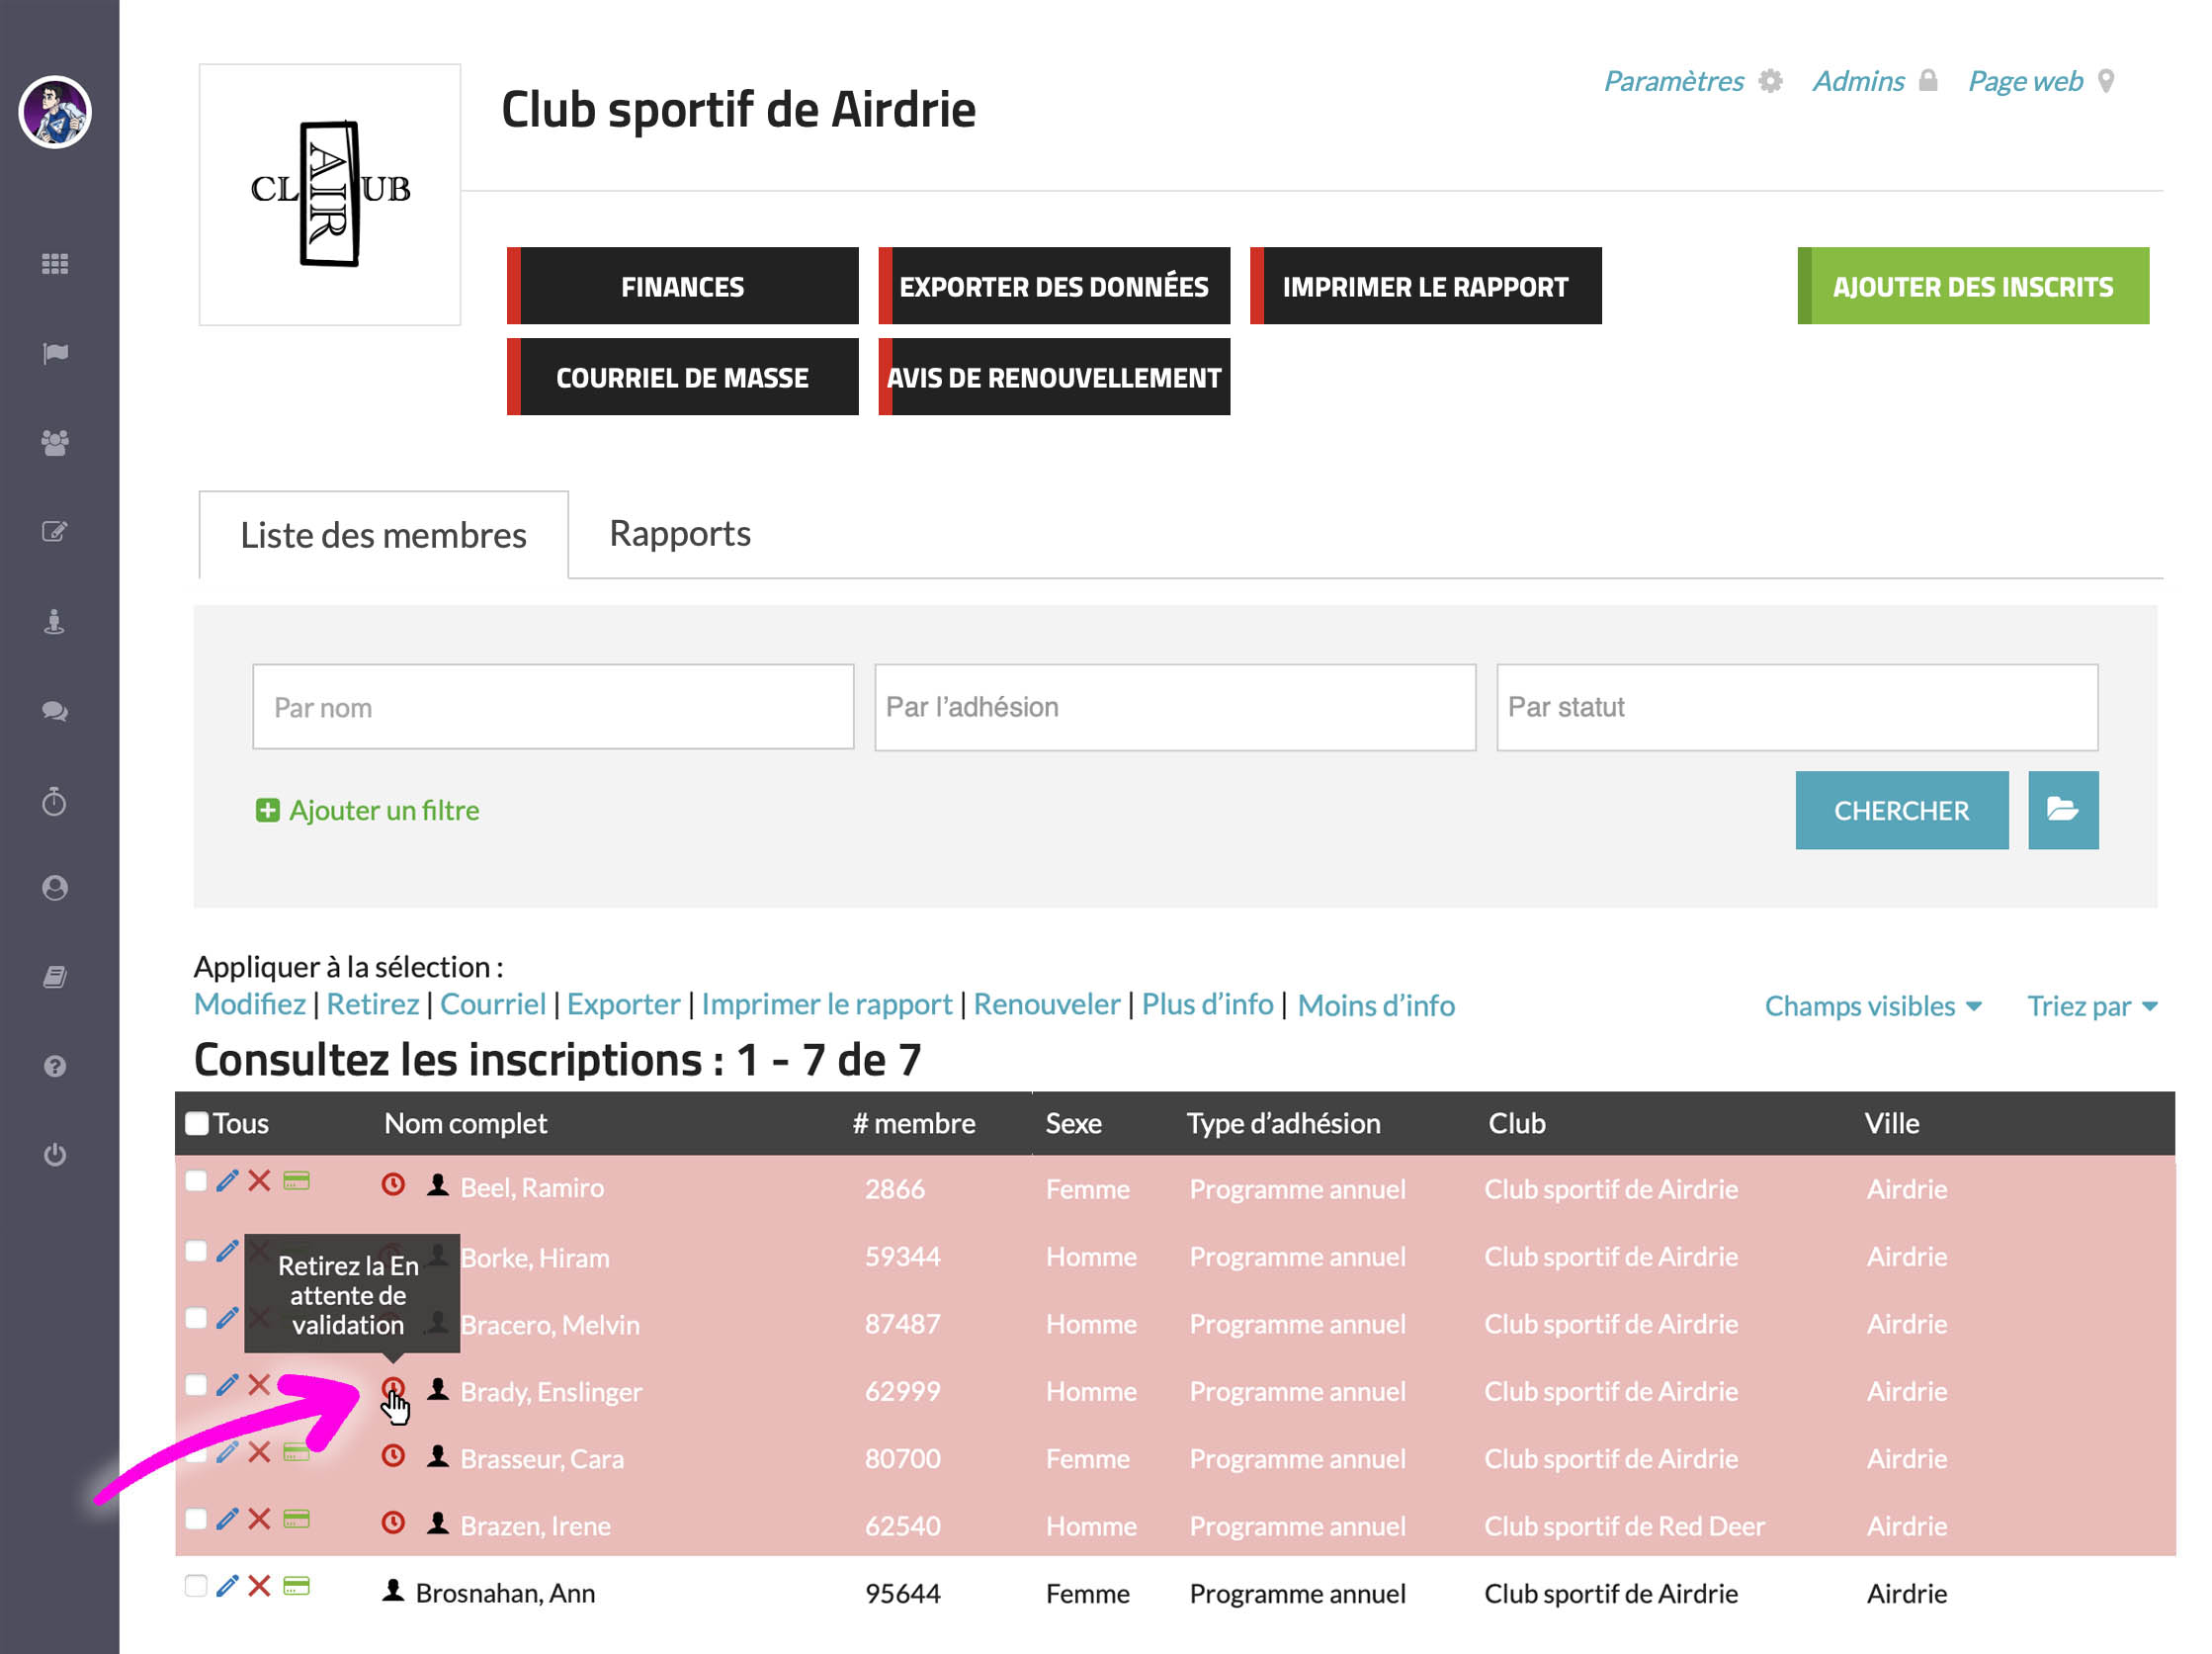Screen dimensions: 2212x1654
Task: Click the AJOUTER DES INSCRITS button
Action: tap(1972, 286)
